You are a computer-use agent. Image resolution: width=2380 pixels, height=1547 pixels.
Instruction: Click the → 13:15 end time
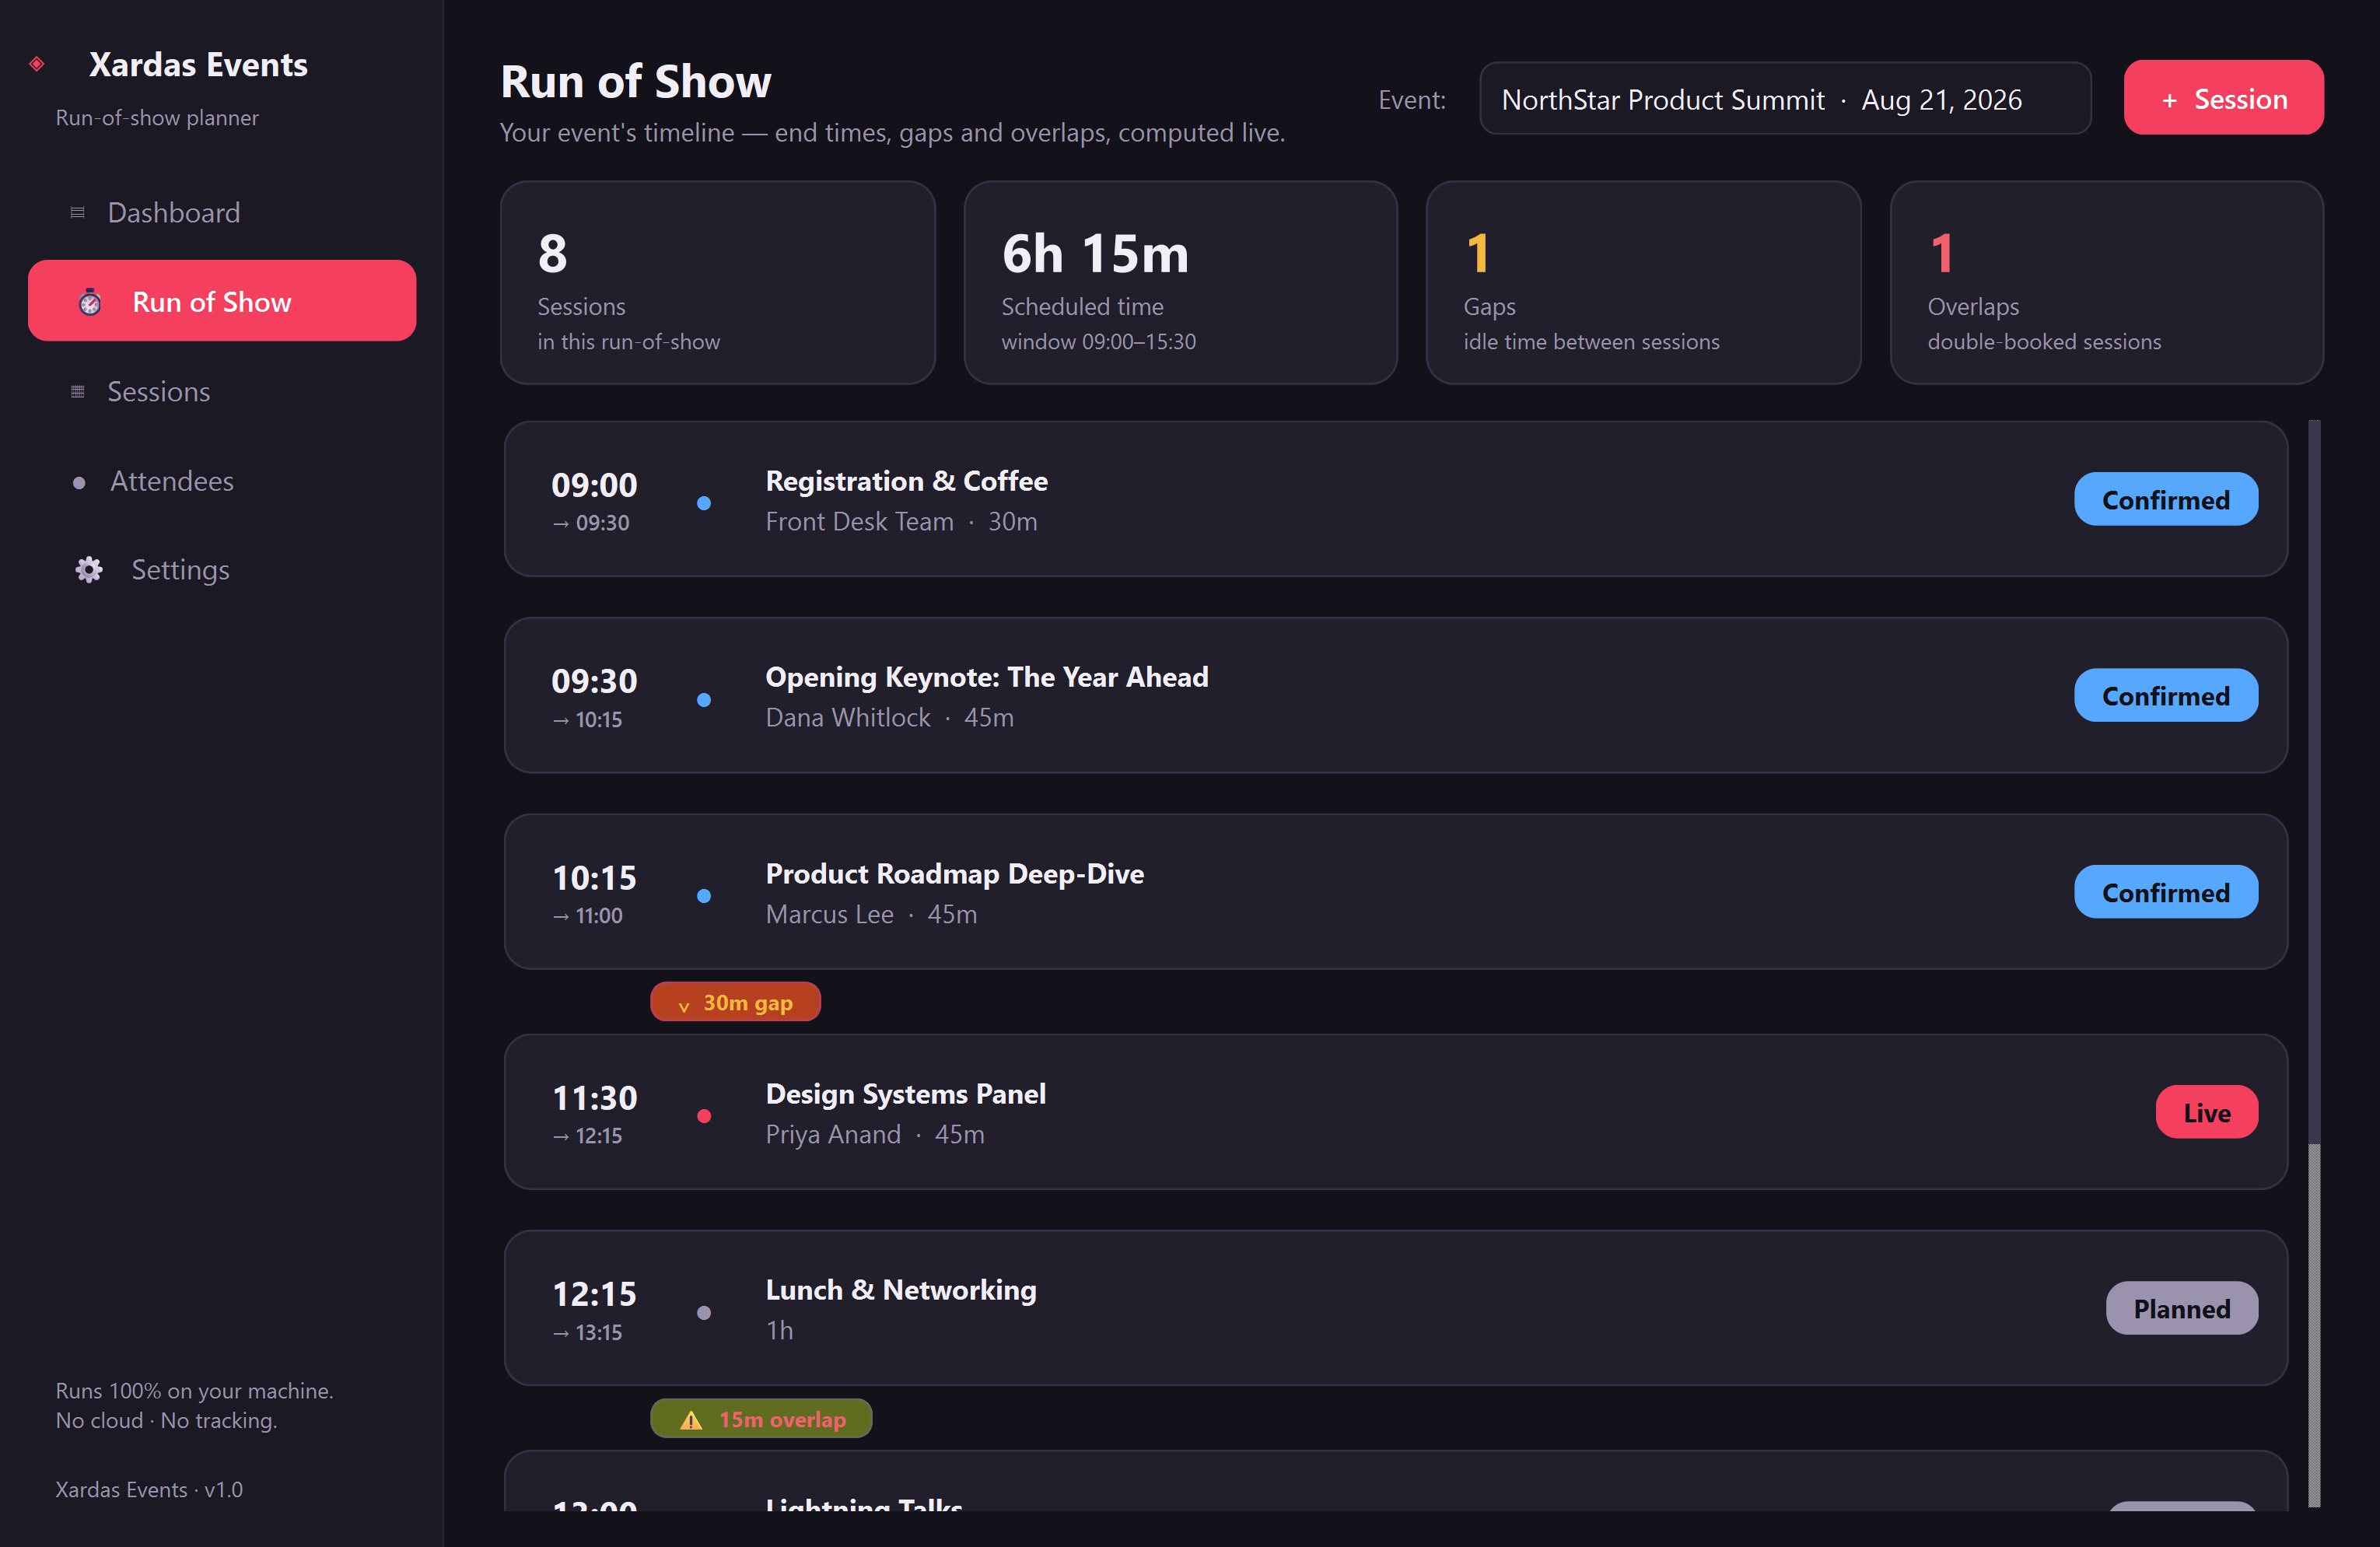click(x=587, y=1333)
